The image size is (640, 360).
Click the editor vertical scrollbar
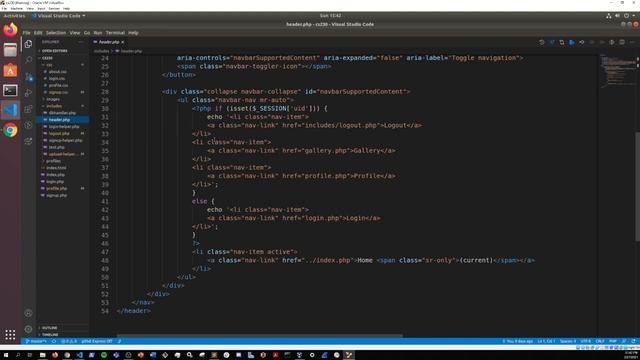tap(638, 187)
